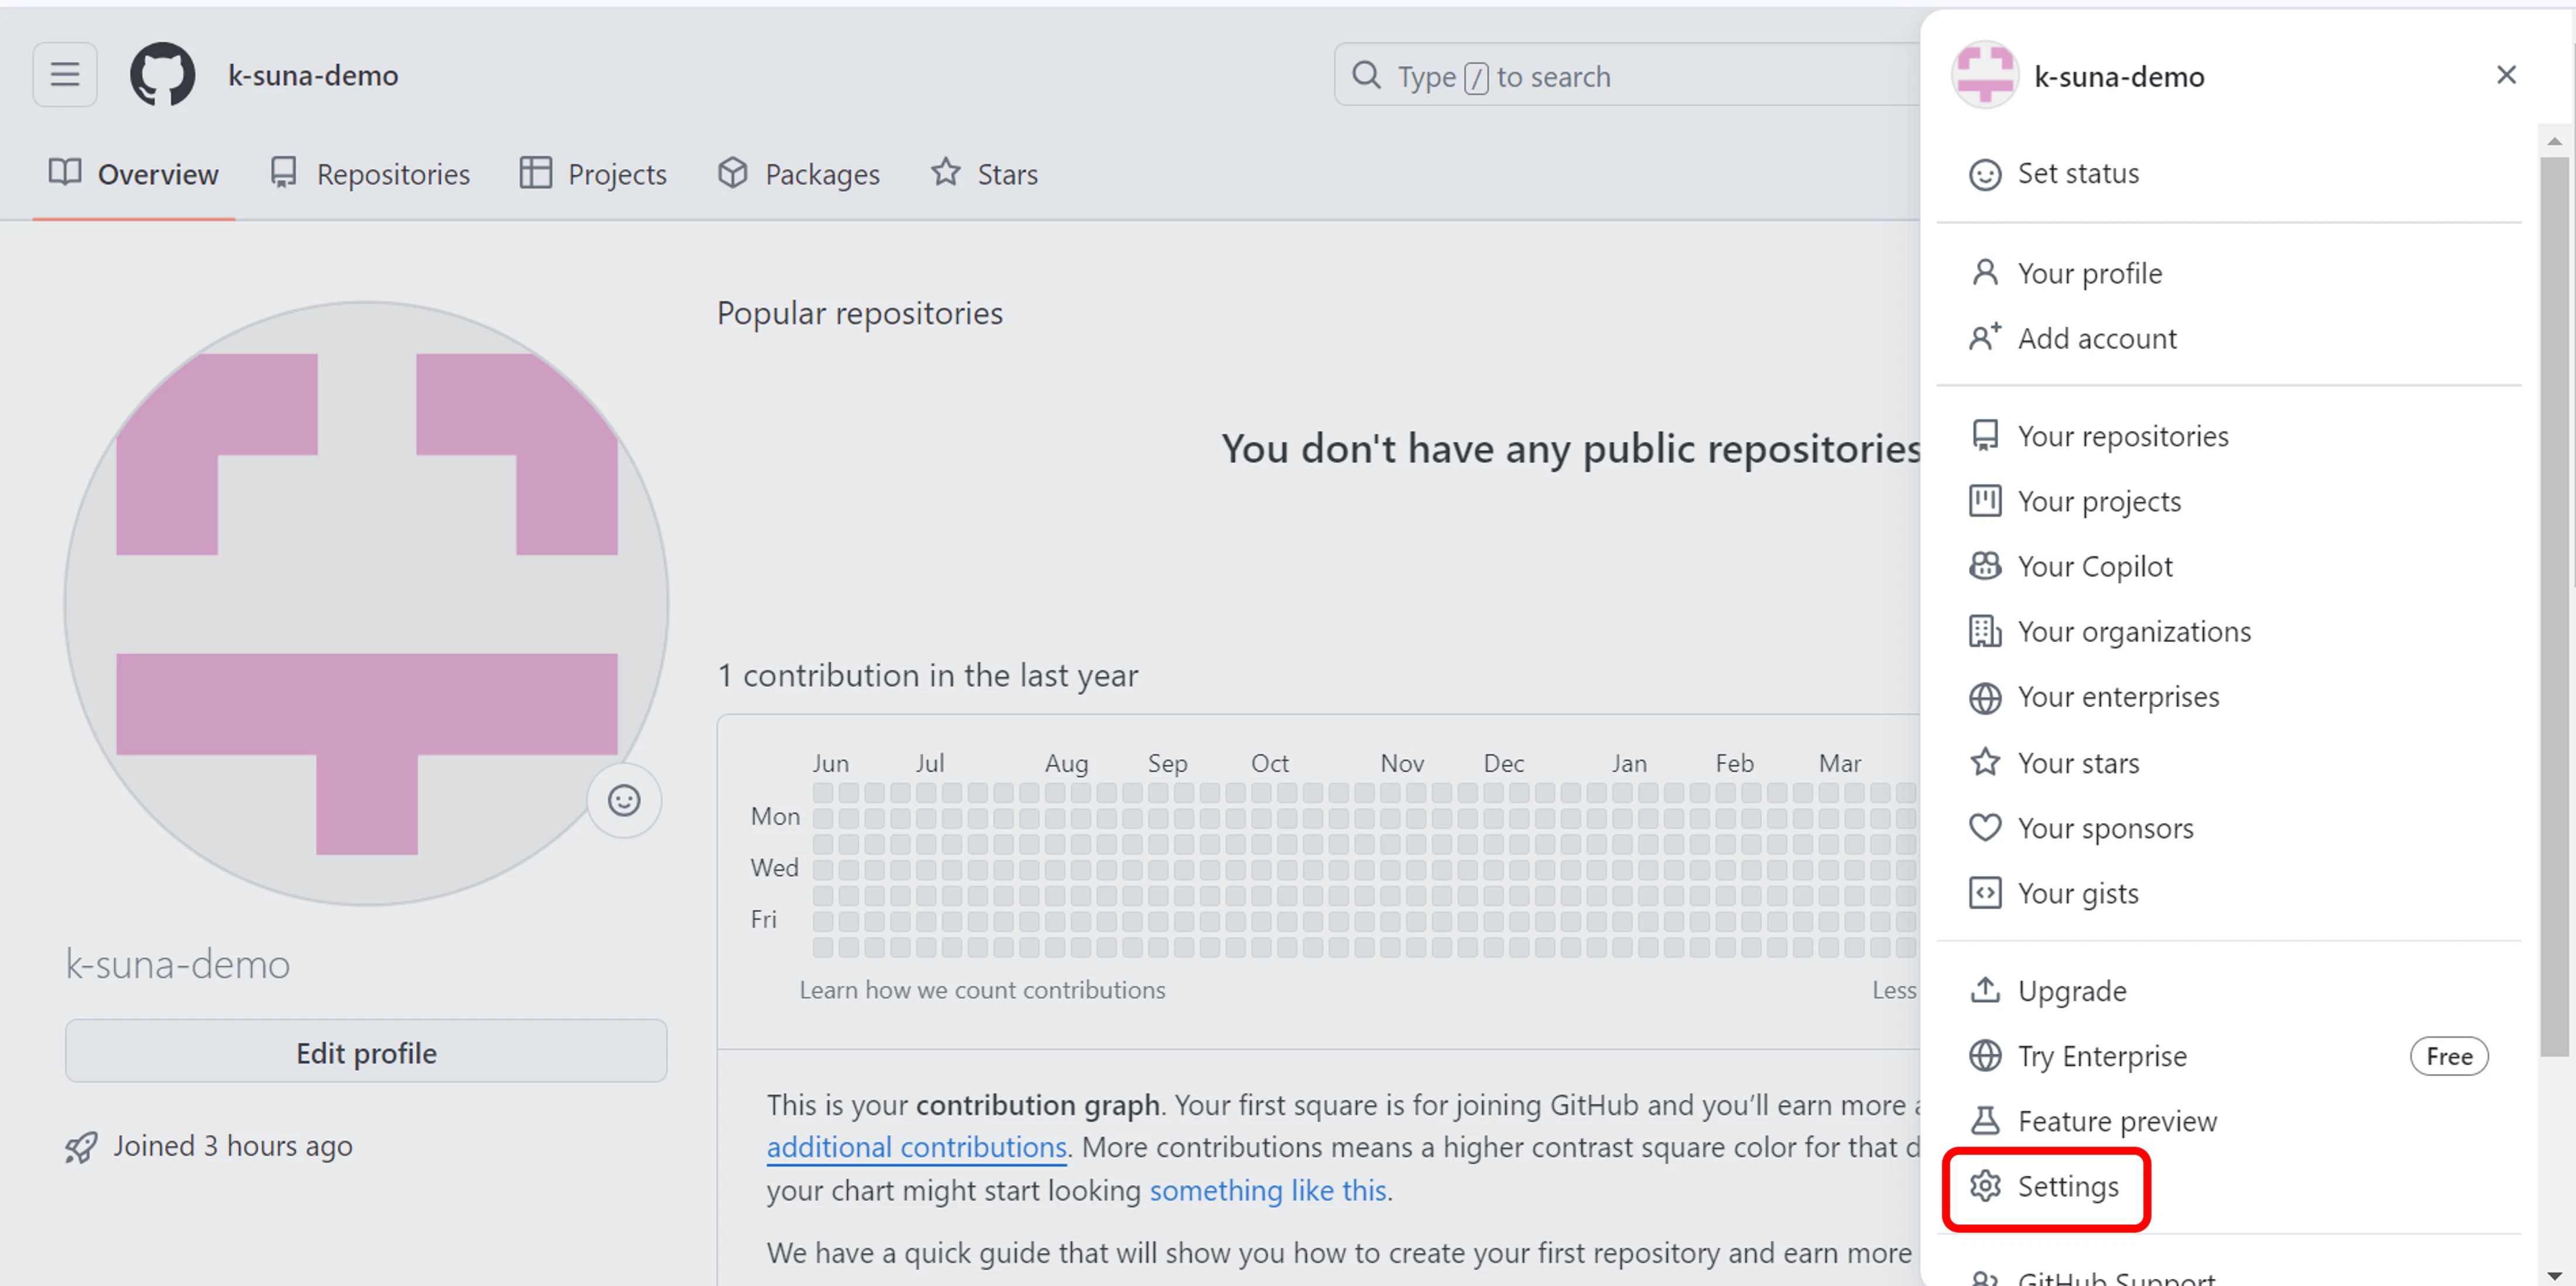Open Your stars menu item
The height and width of the screenshot is (1286, 2576).
(2228, 763)
